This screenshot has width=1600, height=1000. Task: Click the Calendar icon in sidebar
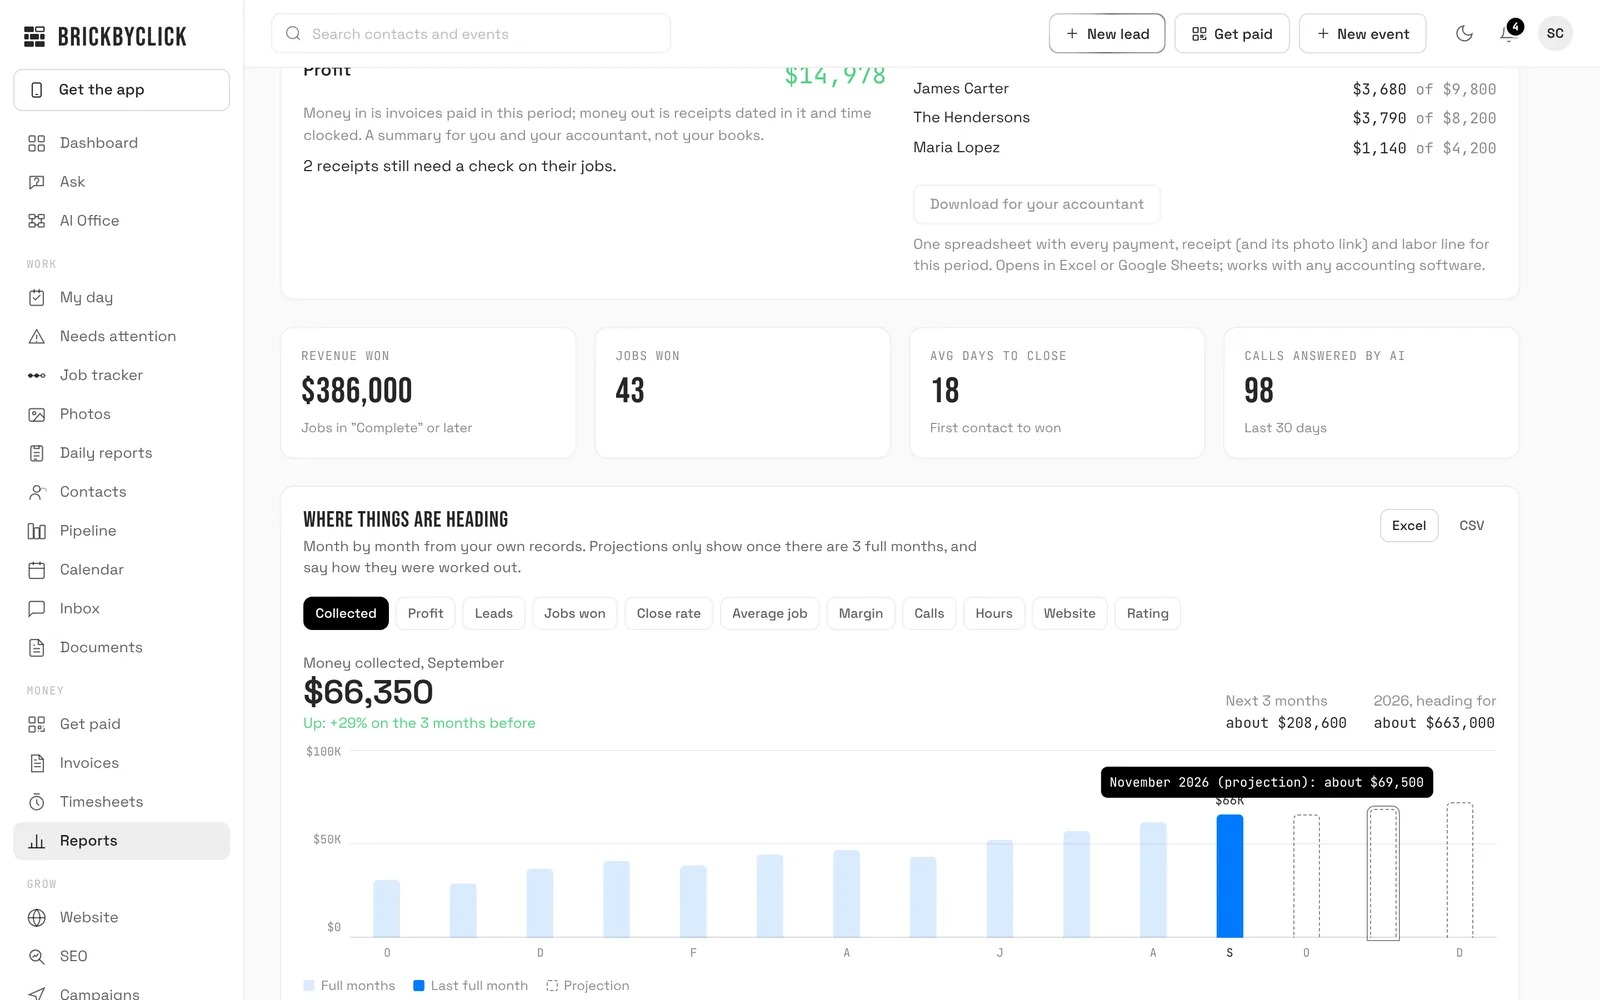pos(37,570)
